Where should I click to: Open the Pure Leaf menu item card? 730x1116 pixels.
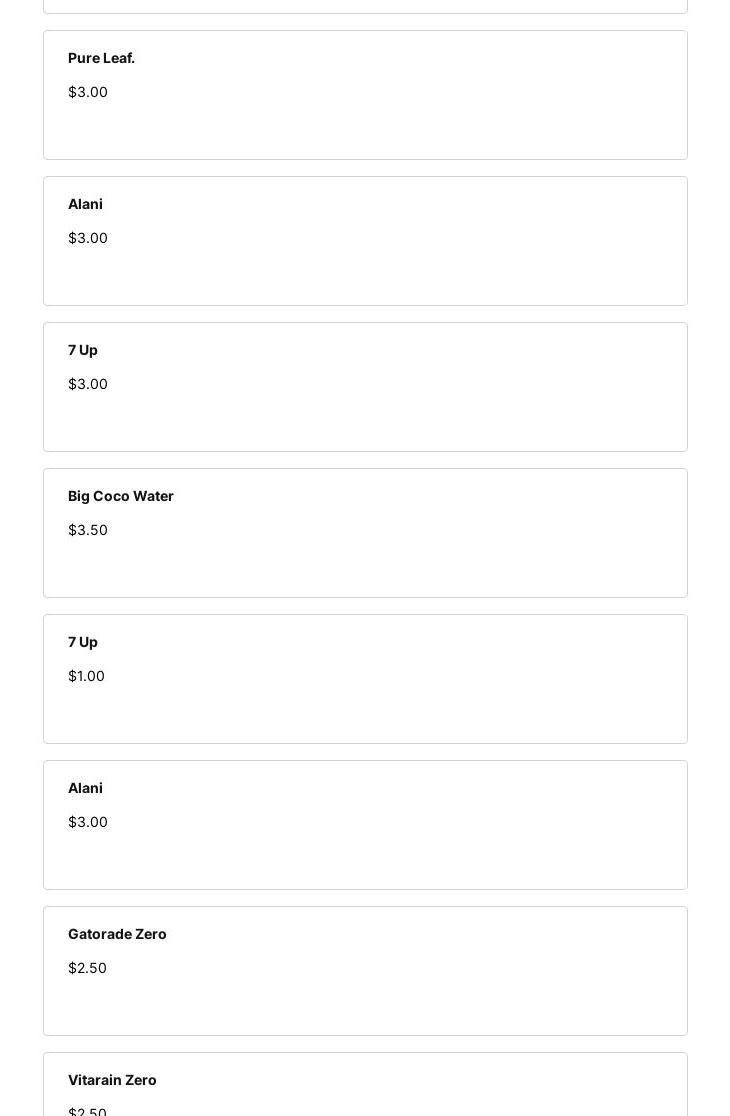tap(365, 95)
